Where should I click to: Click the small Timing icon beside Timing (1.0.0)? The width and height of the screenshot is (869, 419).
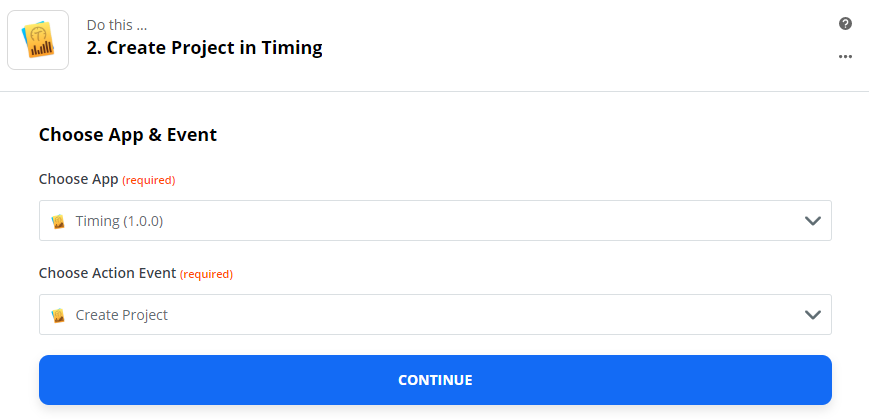[58, 221]
